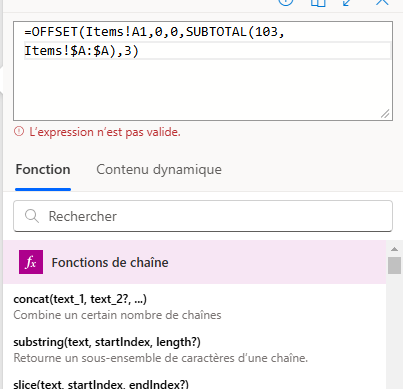Click the collapse arrows icon at top
403x389 pixels.
[347, 2]
